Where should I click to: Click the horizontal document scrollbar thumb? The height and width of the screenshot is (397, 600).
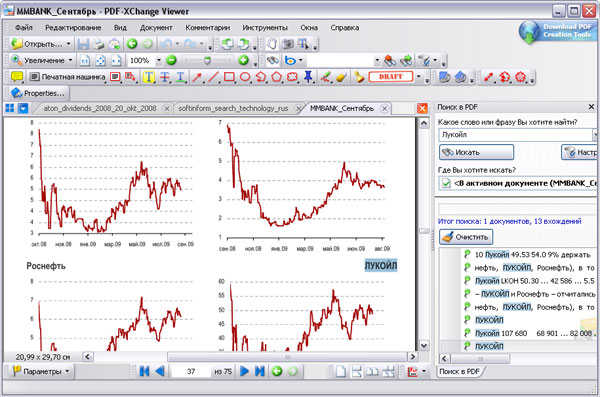[x=287, y=357]
